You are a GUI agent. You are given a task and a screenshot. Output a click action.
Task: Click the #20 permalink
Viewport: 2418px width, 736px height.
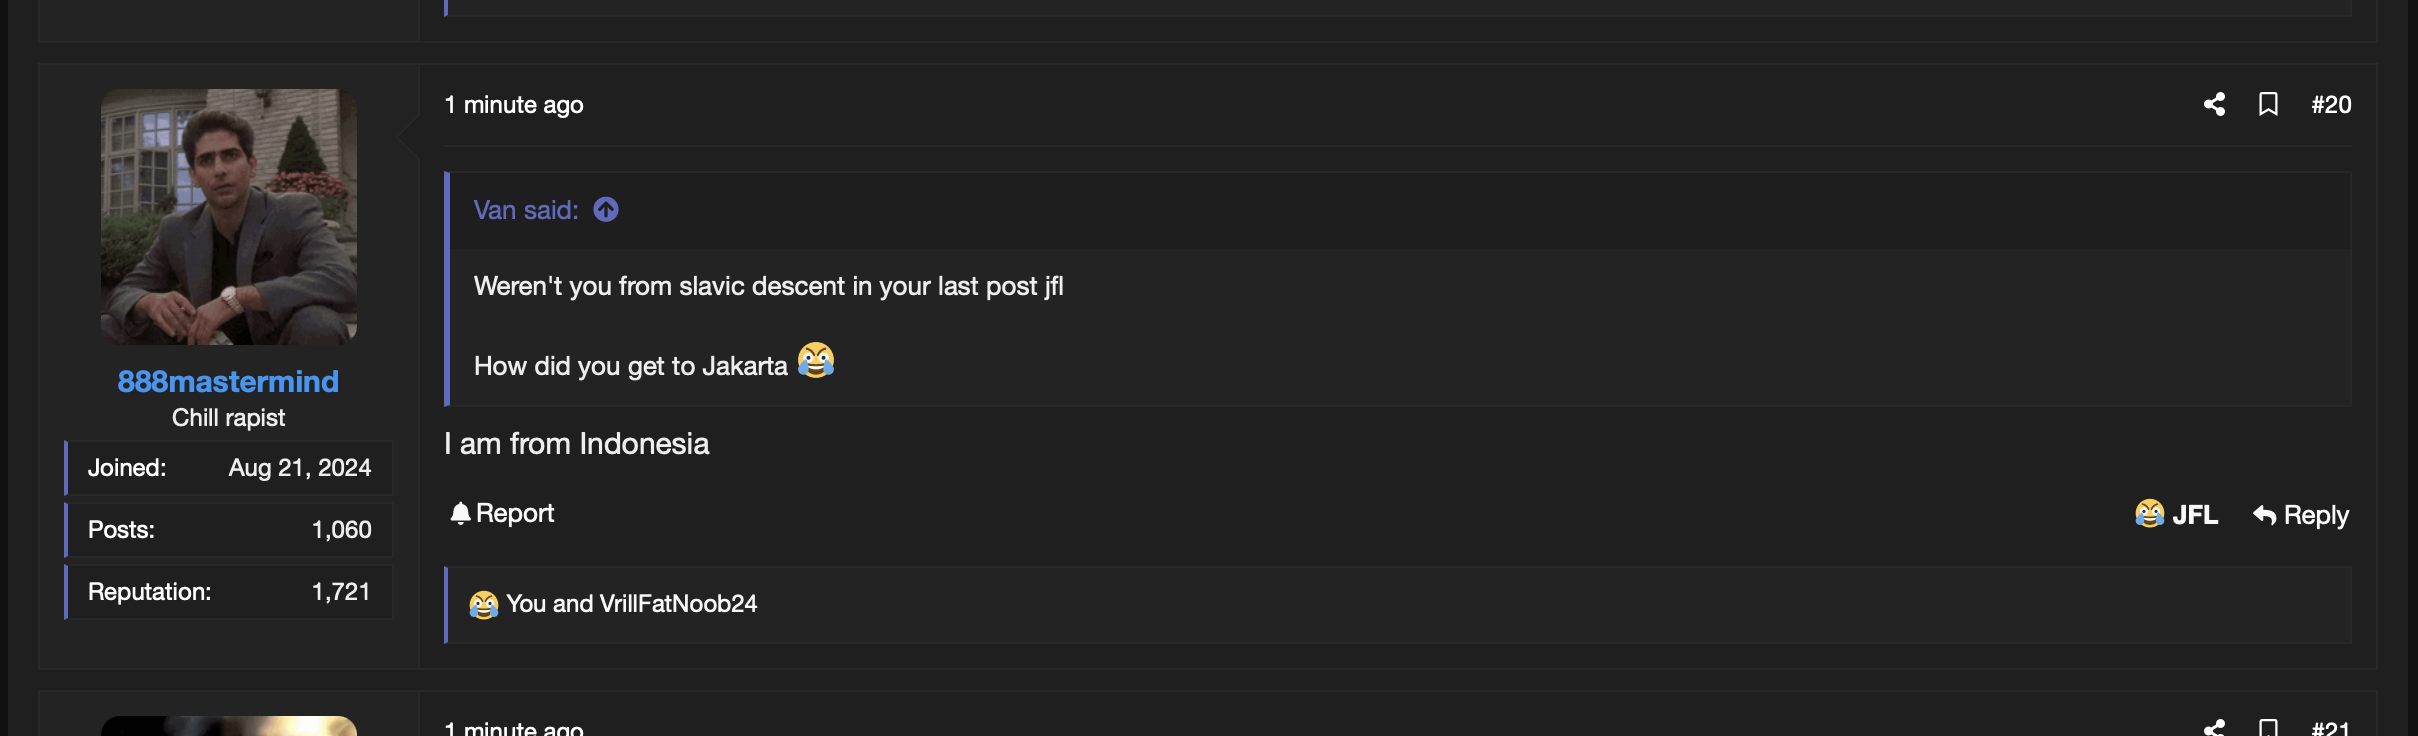pos(2331,104)
